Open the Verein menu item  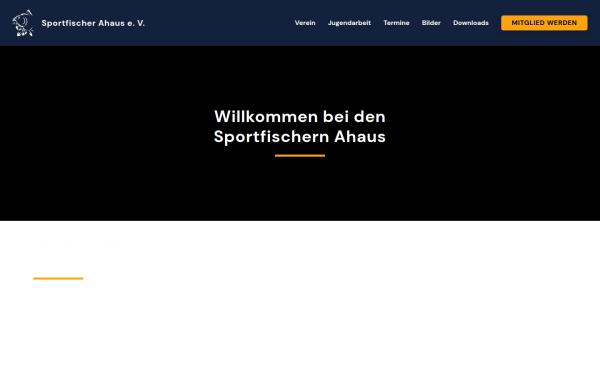click(305, 23)
